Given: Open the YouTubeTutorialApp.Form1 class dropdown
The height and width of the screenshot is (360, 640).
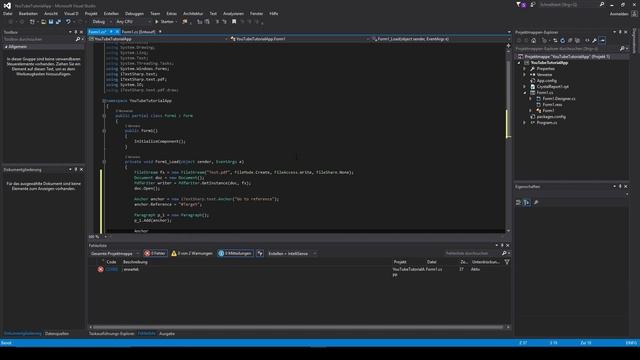Looking at the screenshot, I should [x=300, y=39].
